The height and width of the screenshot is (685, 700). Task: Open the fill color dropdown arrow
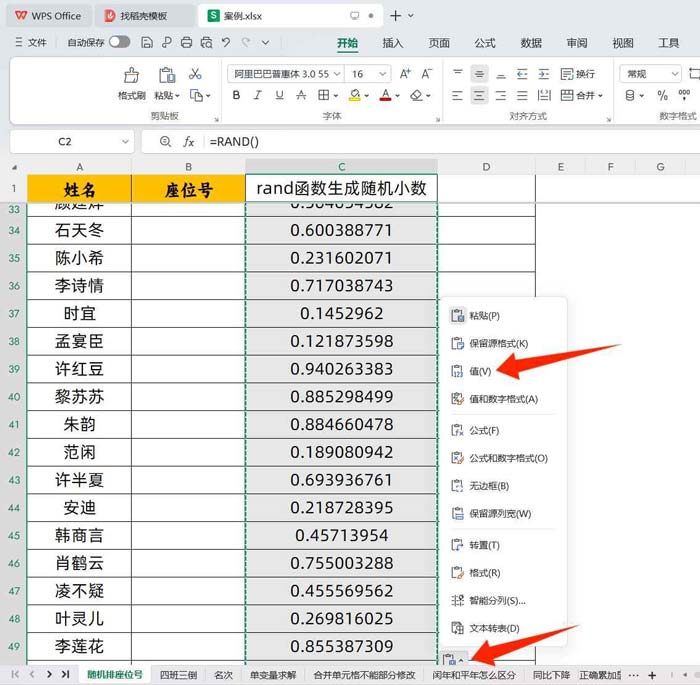[x=367, y=96]
